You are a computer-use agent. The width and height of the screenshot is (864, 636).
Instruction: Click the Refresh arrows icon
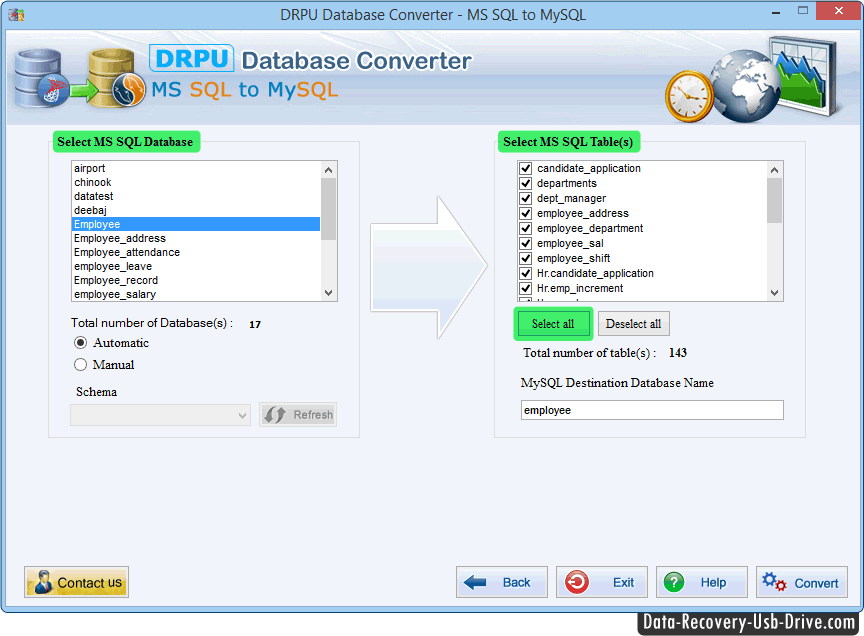[274, 414]
